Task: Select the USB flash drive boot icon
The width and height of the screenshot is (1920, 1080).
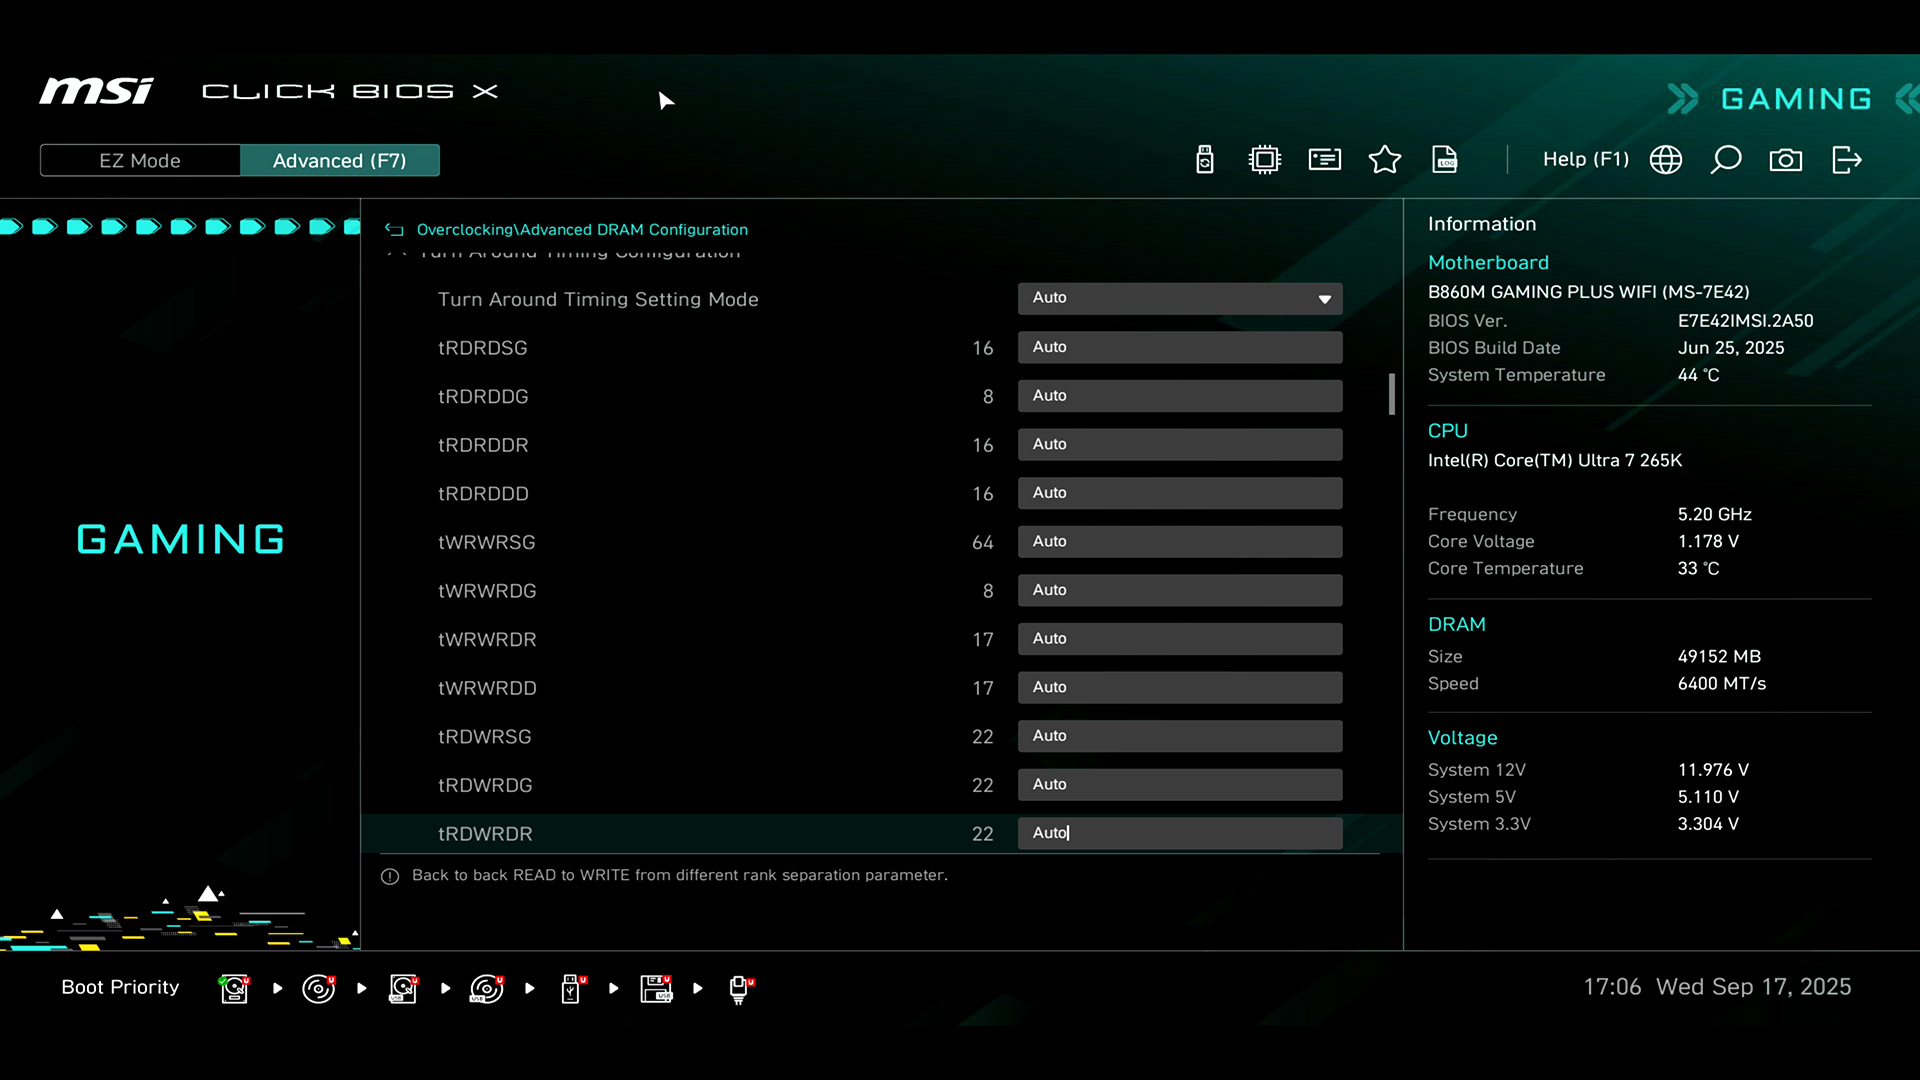Action: (x=571, y=988)
